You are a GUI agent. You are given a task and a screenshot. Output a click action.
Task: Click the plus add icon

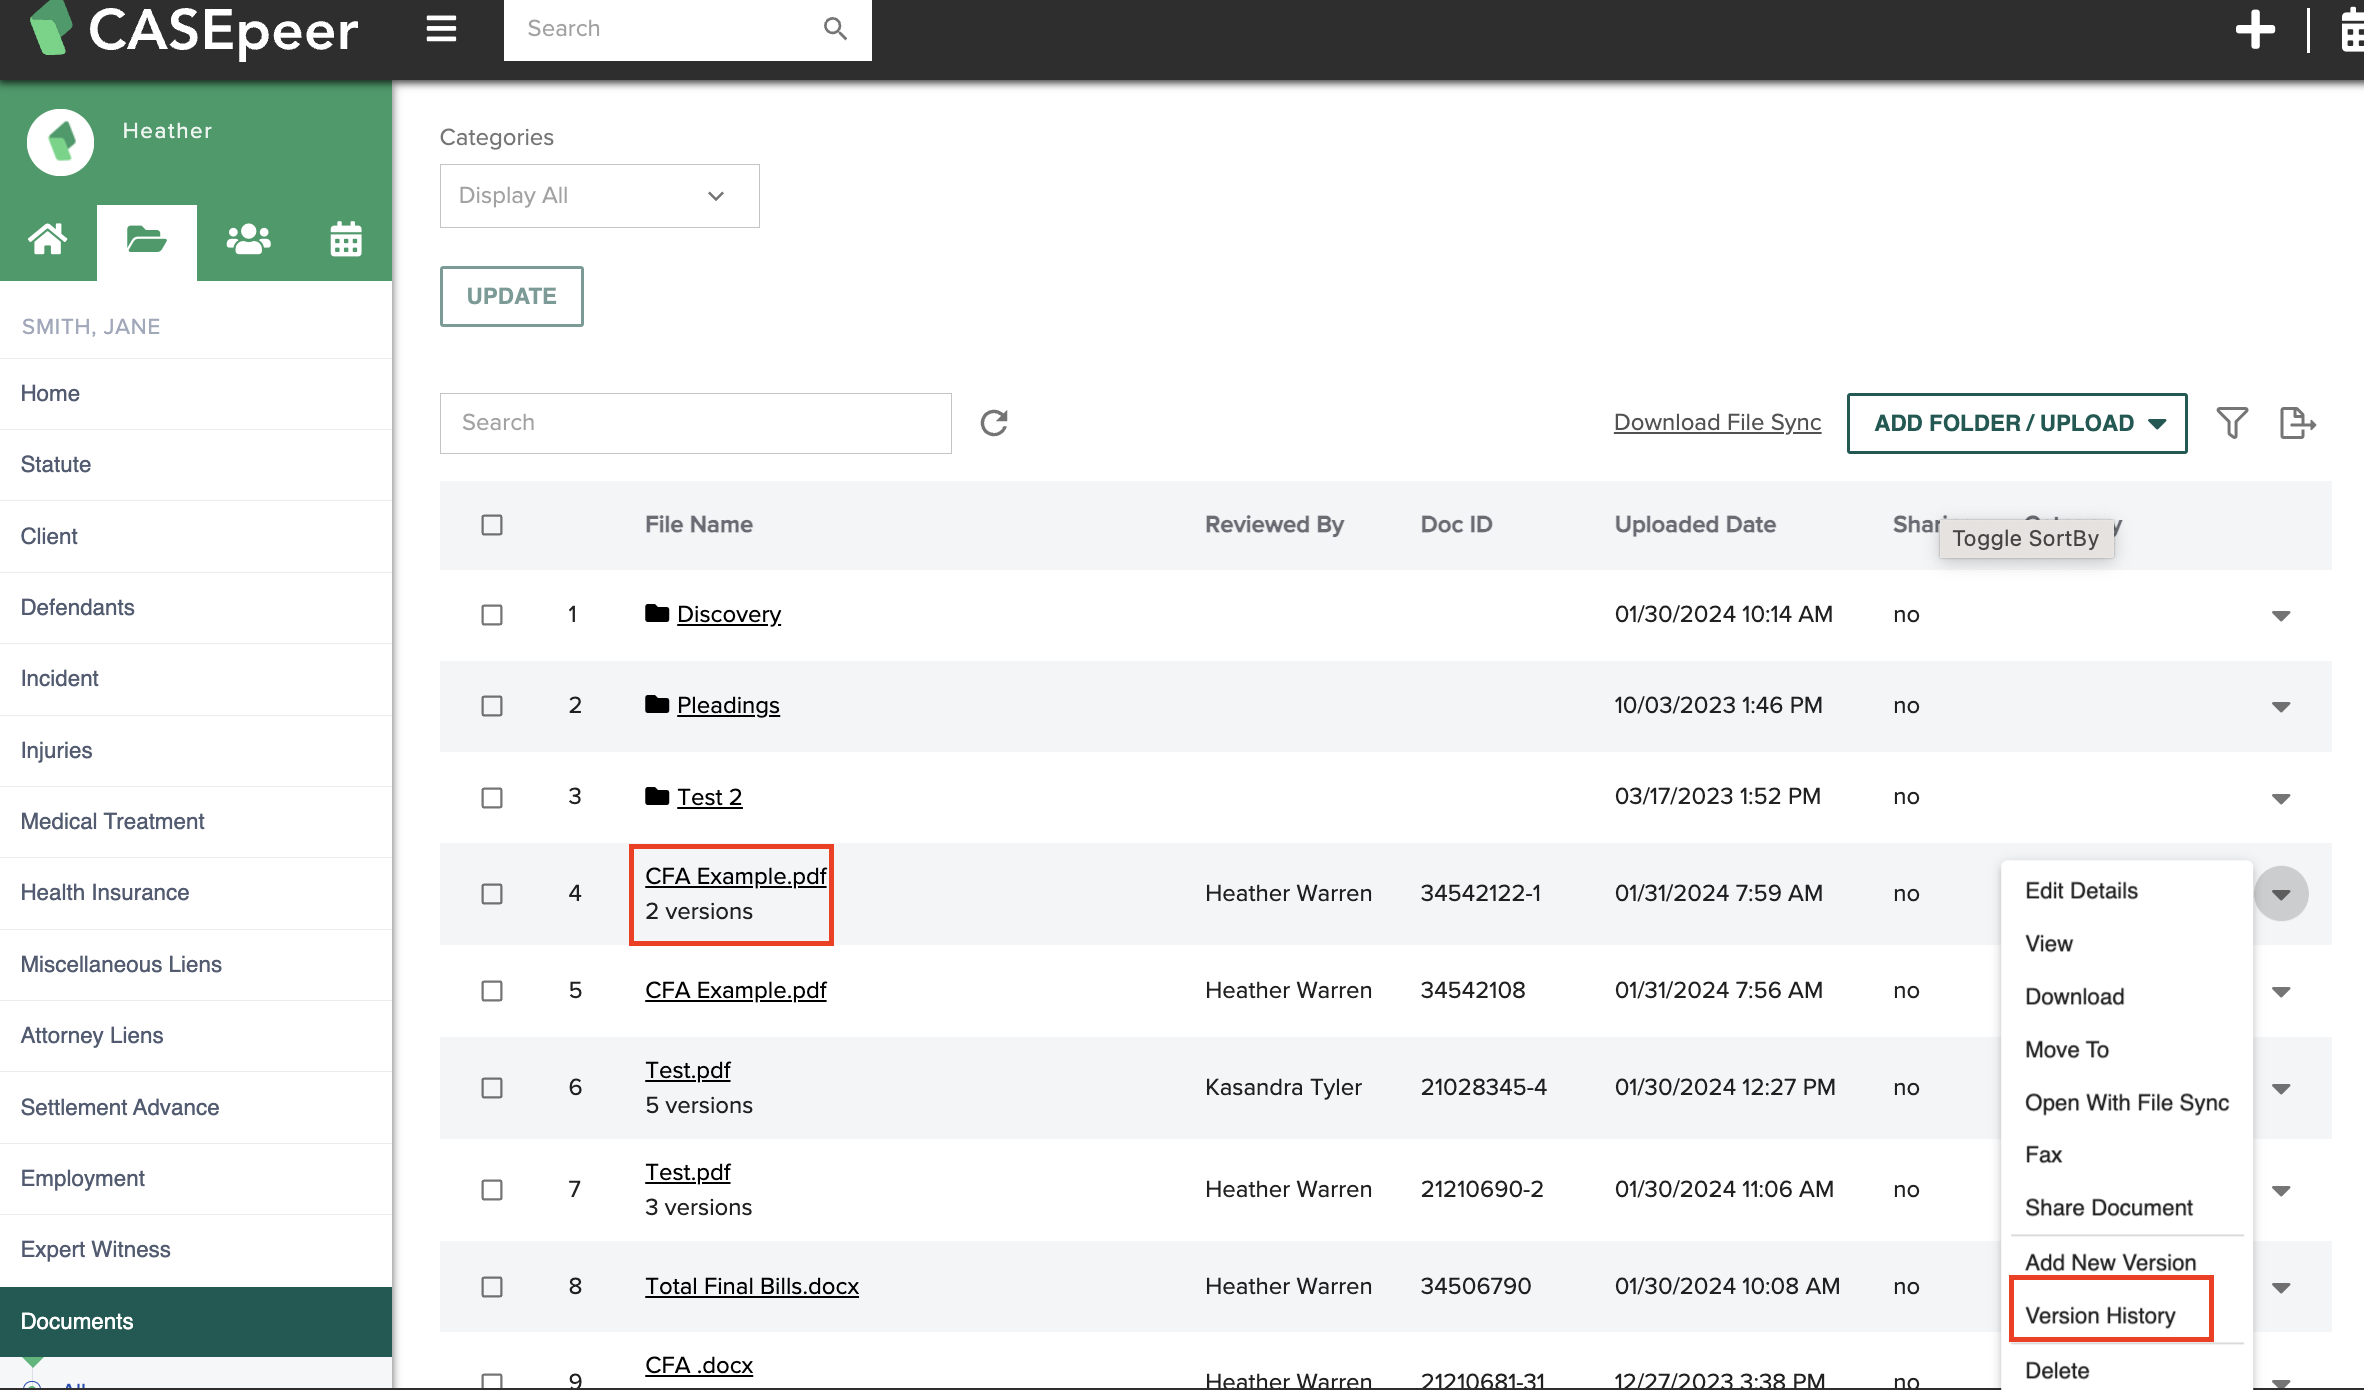[2255, 30]
